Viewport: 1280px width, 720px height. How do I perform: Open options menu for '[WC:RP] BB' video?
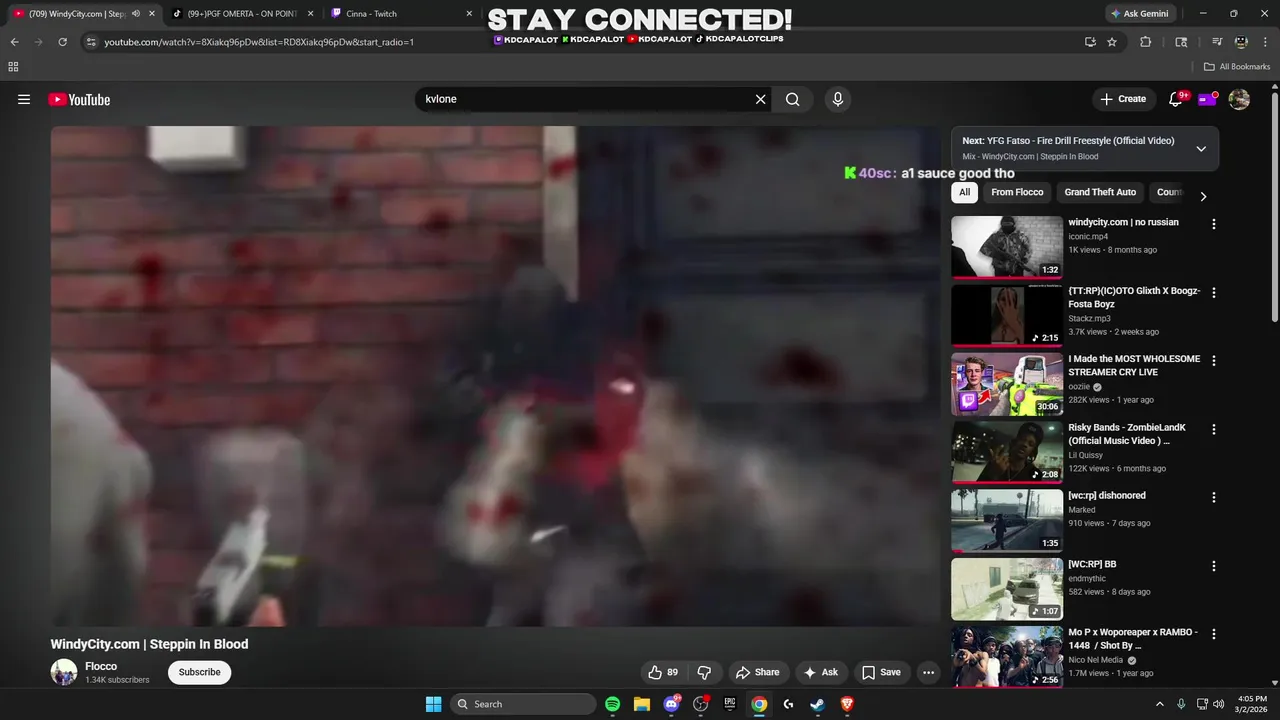pos(1214,566)
